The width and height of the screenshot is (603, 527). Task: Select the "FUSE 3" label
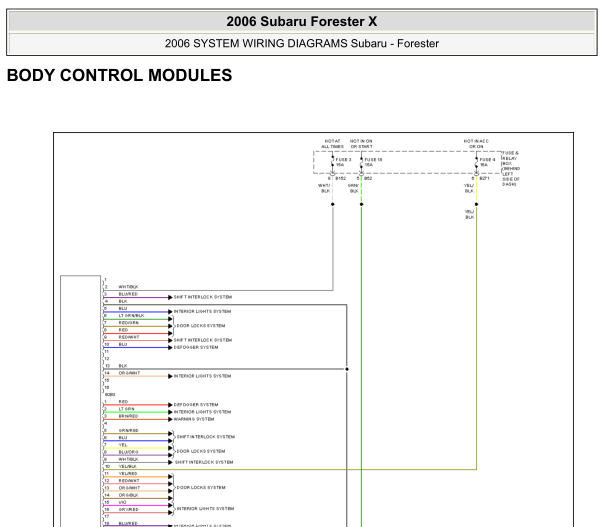click(343, 159)
